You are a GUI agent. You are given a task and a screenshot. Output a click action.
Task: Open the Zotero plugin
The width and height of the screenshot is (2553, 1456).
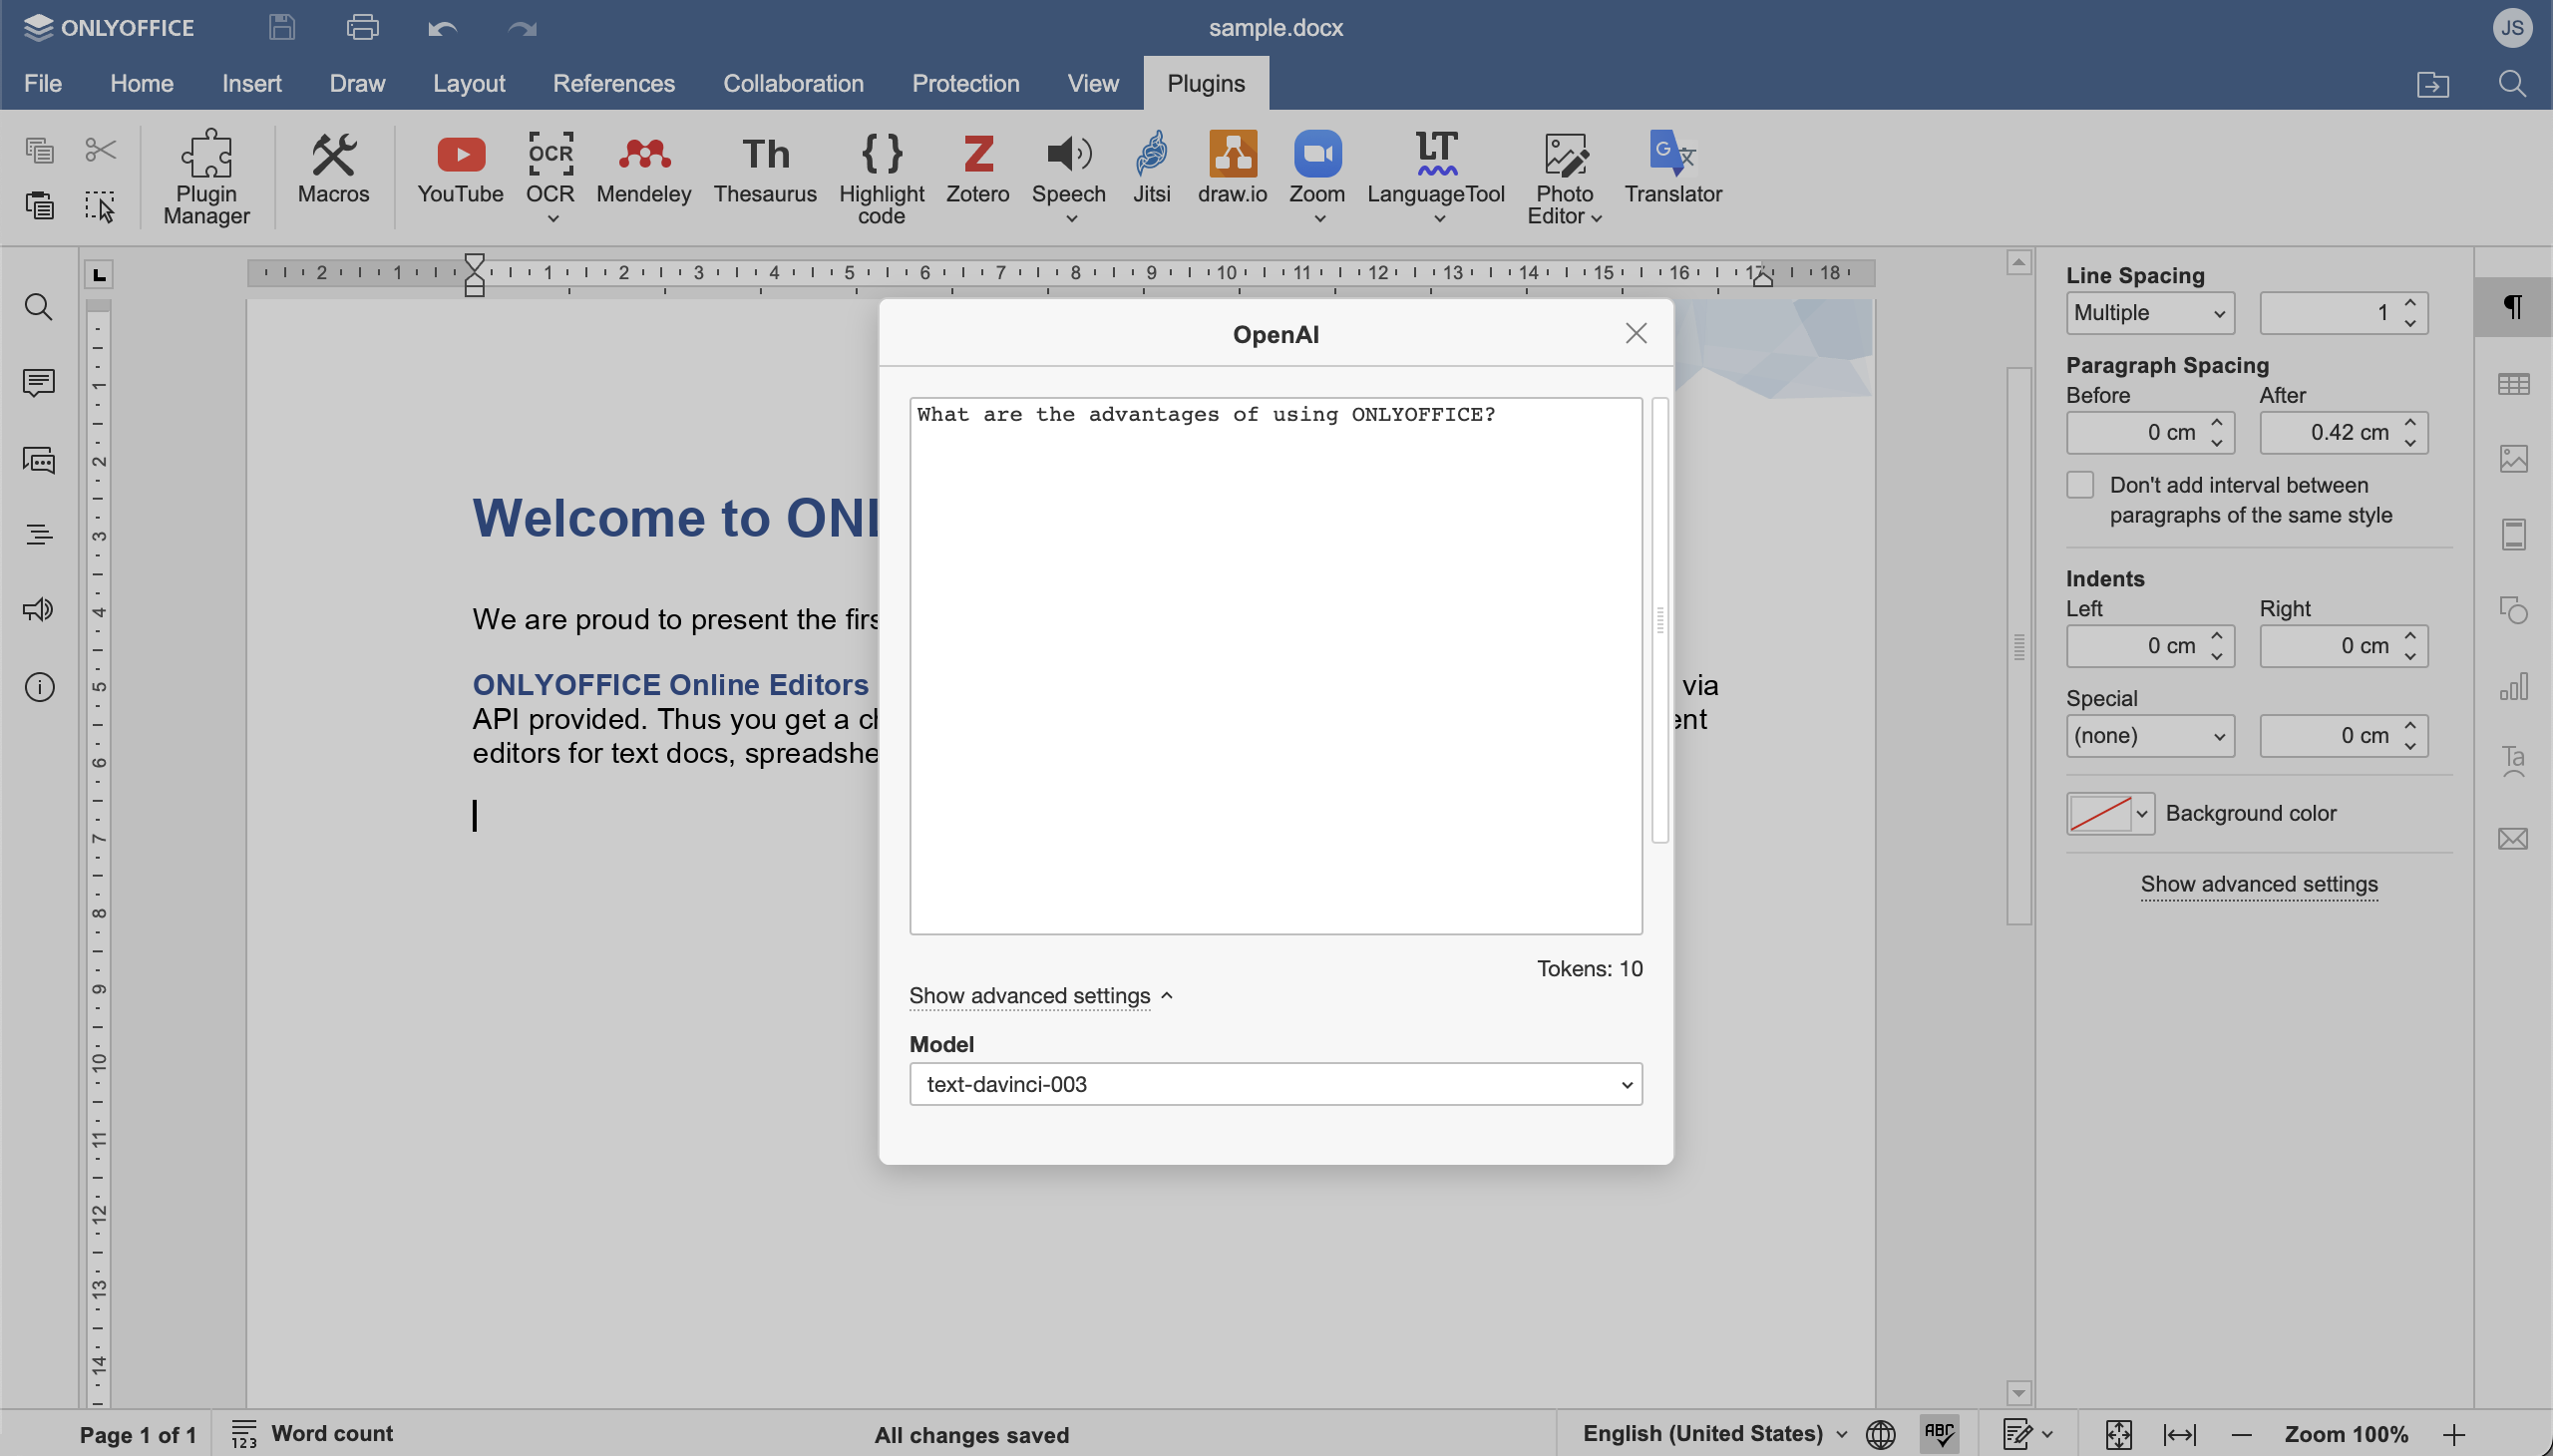point(977,168)
